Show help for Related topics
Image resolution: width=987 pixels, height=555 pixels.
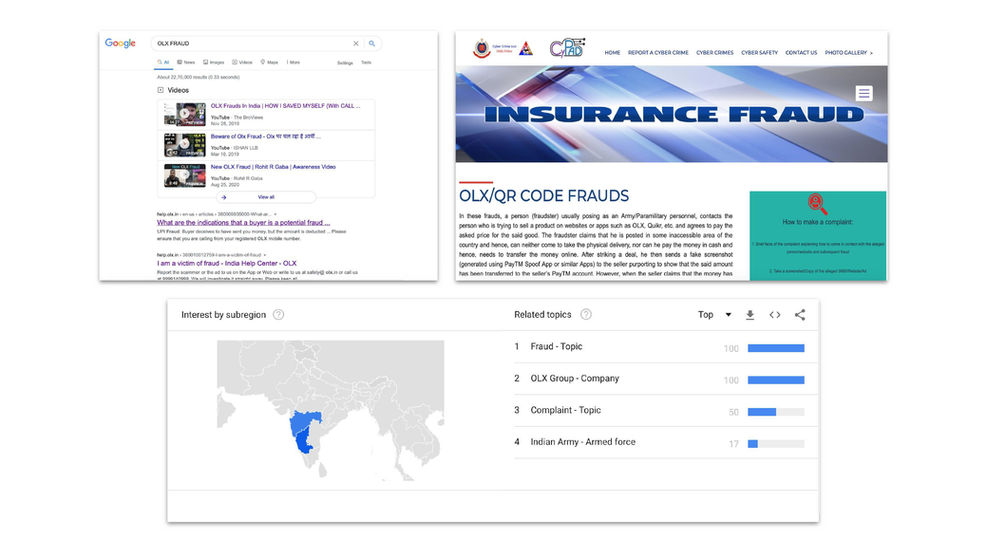click(x=585, y=315)
